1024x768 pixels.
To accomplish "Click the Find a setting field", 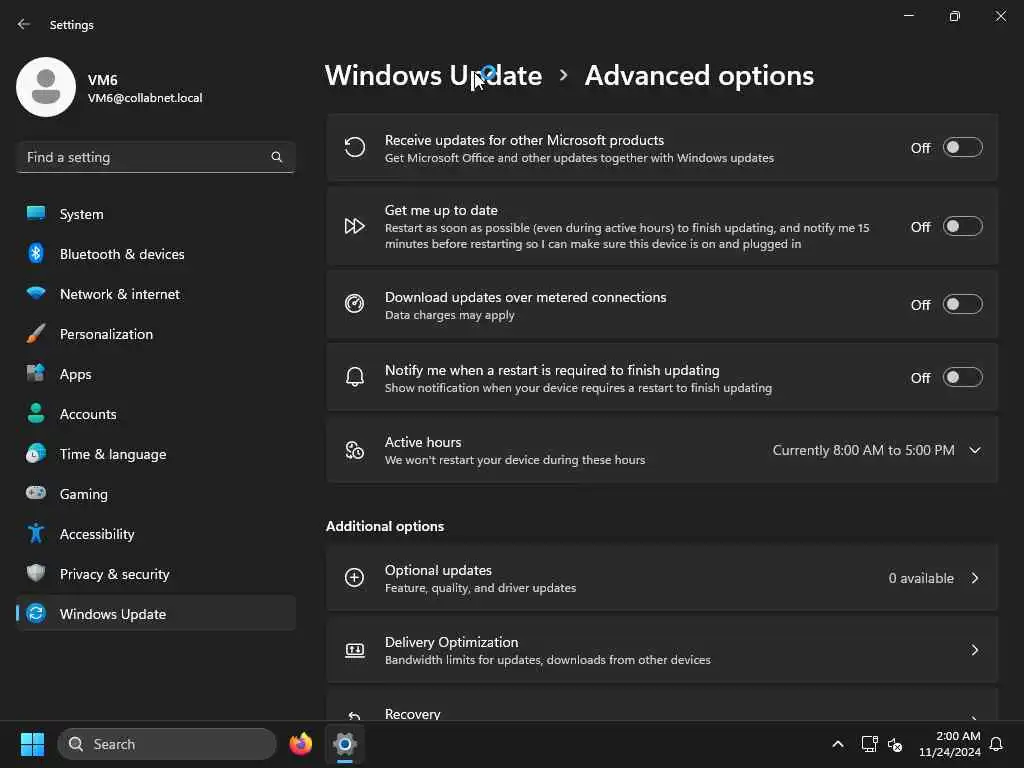I will click(x=155, y=157).
